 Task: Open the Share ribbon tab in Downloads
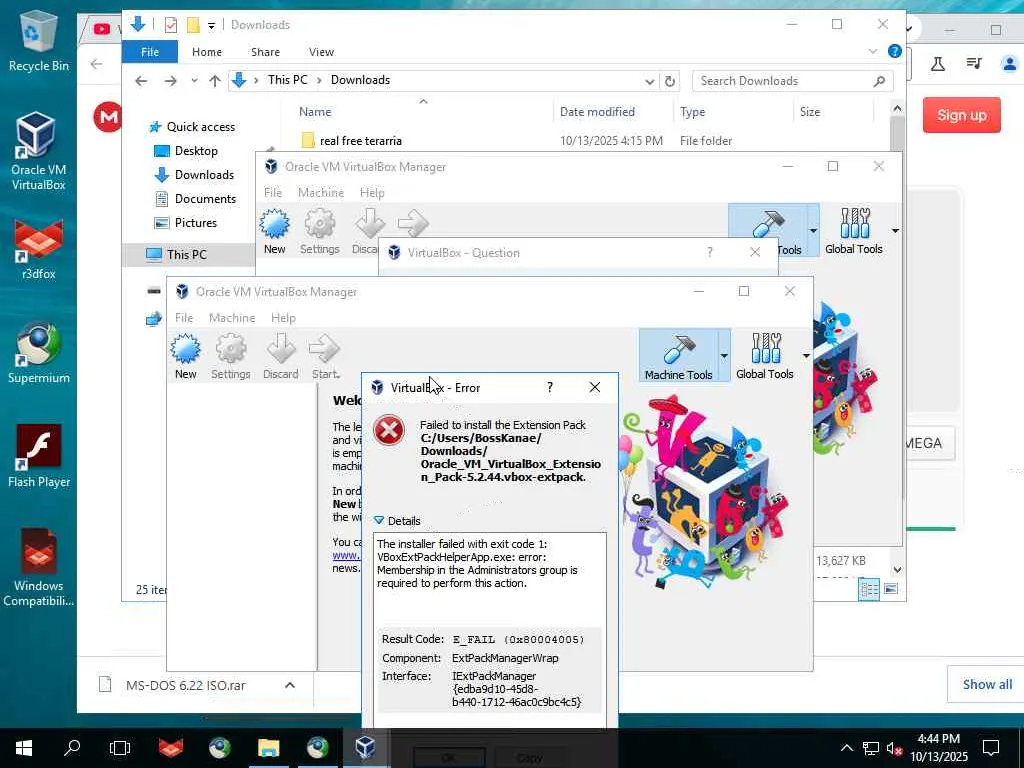(x=265, y=52)
